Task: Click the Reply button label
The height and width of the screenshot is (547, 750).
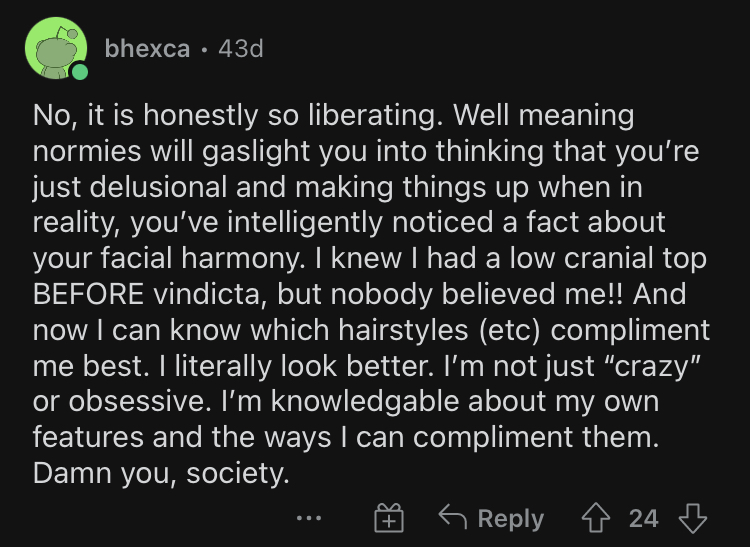Action: 511,519
